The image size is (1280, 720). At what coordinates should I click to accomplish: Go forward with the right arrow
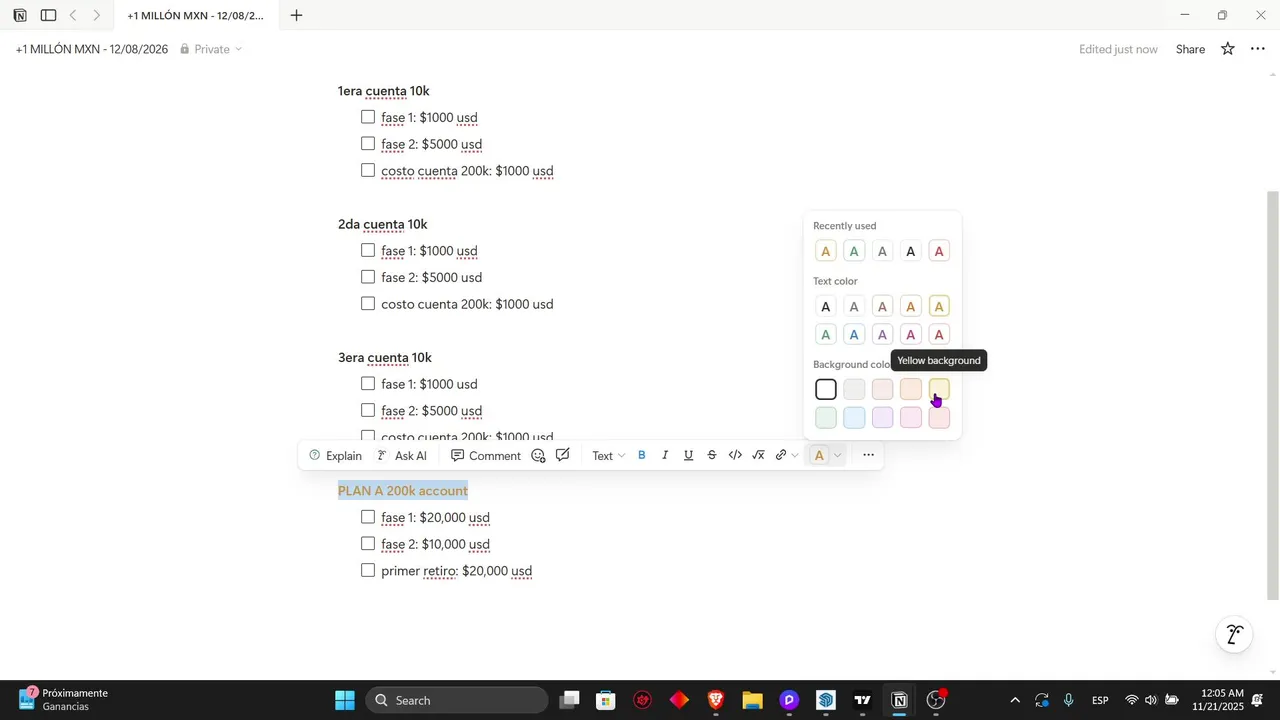(96, 16)
